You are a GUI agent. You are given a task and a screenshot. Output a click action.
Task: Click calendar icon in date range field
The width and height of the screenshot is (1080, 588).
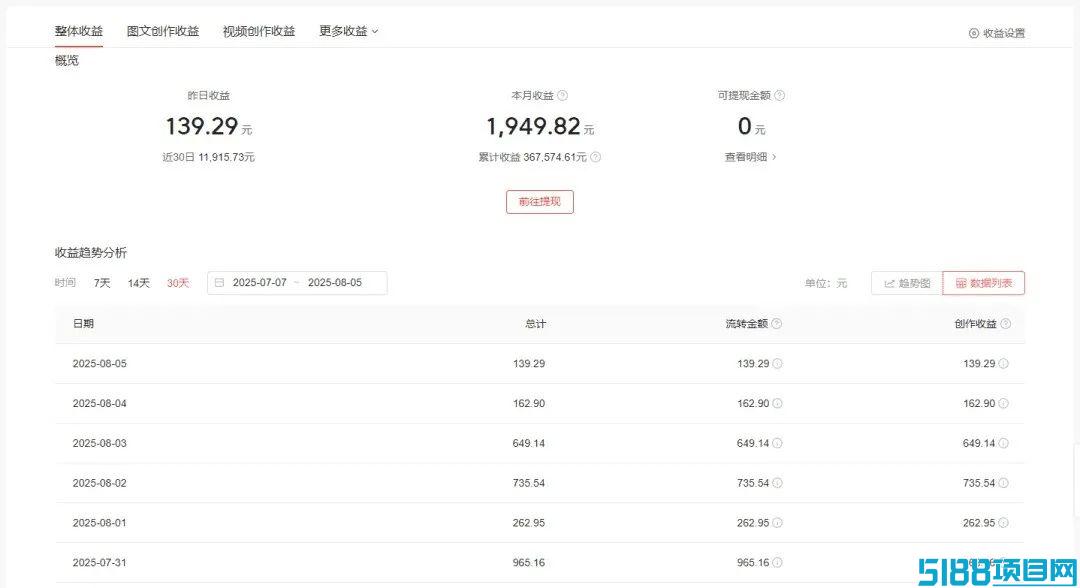point(219,283)
